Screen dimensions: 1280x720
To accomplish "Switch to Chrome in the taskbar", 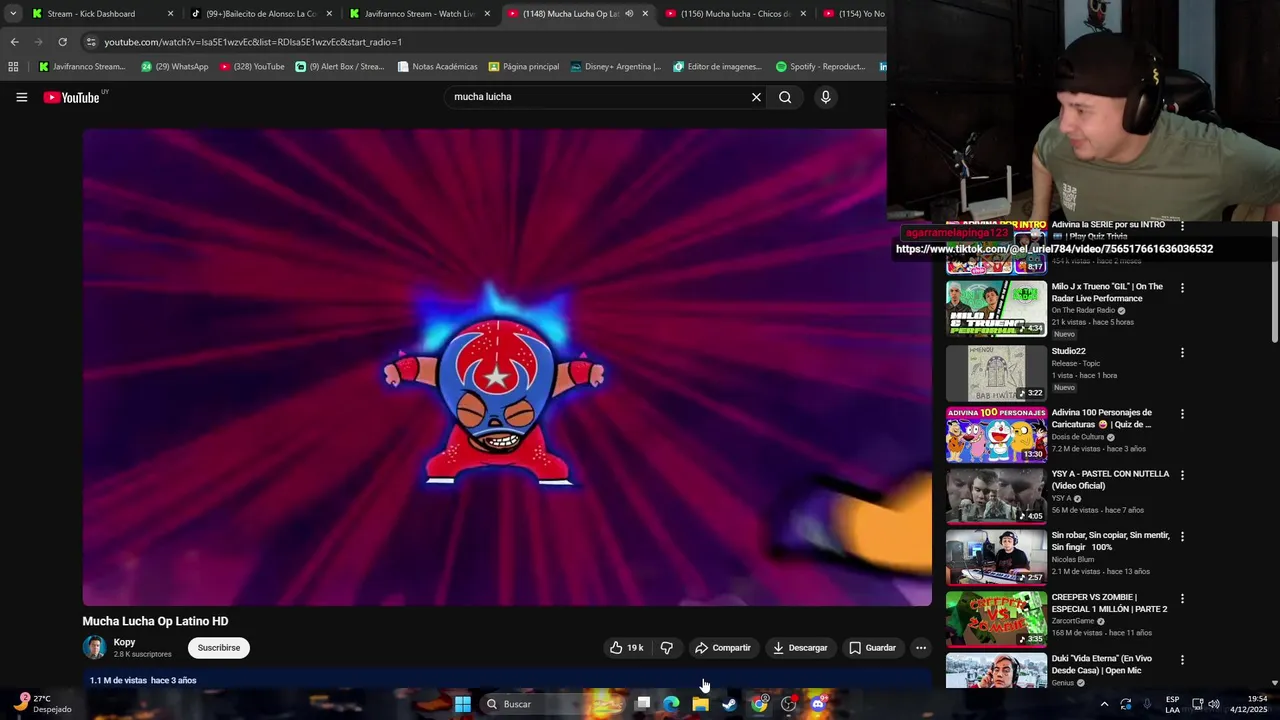I will 760,704.
